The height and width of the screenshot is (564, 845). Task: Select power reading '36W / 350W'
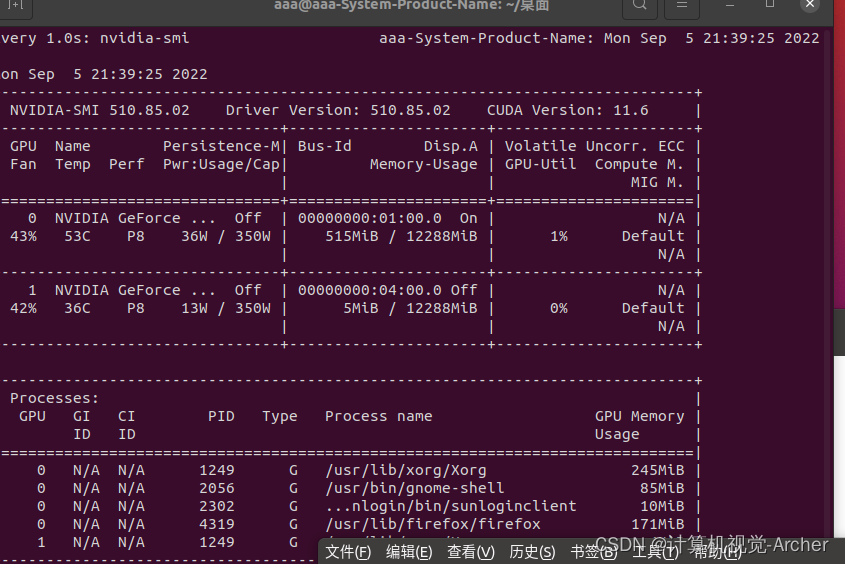click(x=226, y=236)
